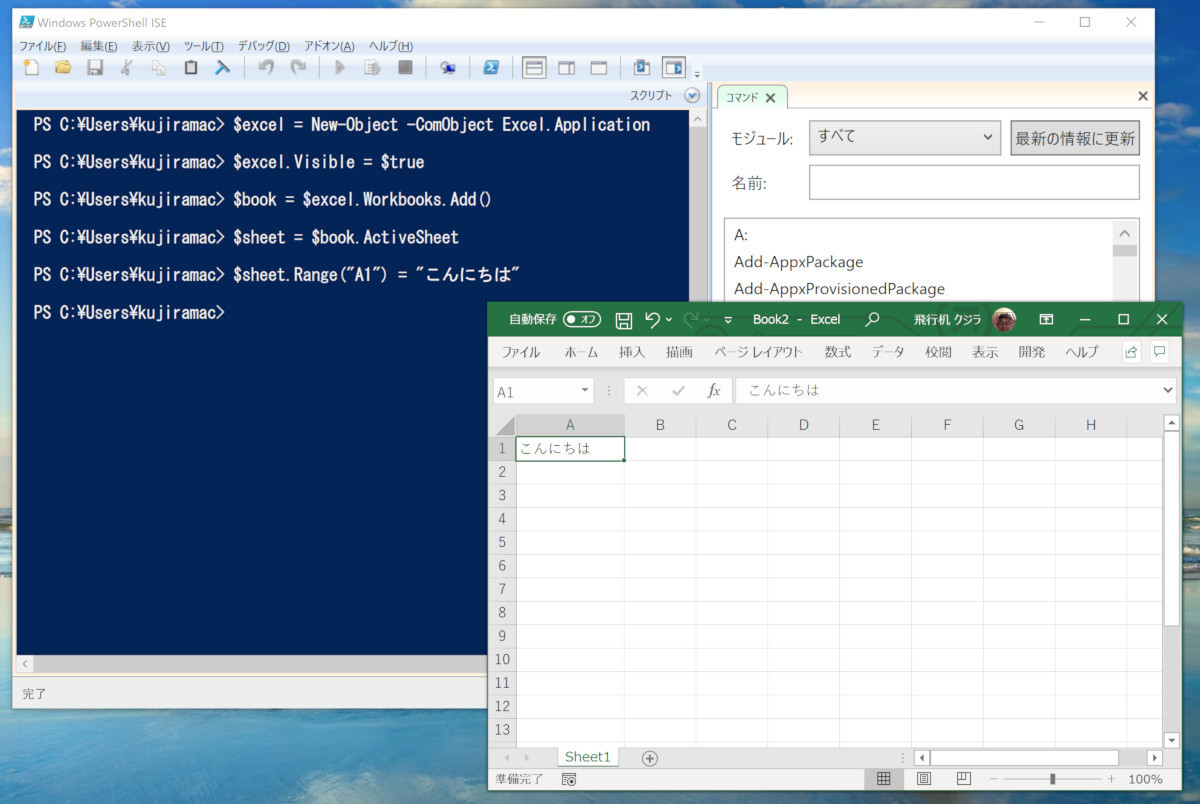Open the Excel Name Box dropdown arrow
The height and width of the screenshot is (804, 1200).
coord(586,391)
